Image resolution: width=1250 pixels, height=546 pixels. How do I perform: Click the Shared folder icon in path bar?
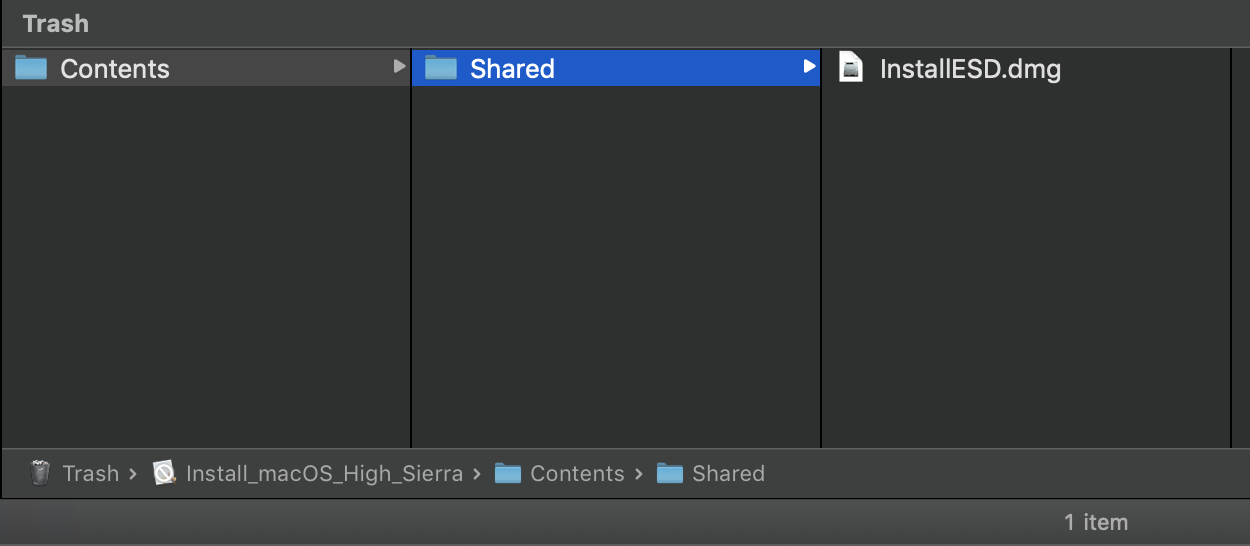click(670, 473)
